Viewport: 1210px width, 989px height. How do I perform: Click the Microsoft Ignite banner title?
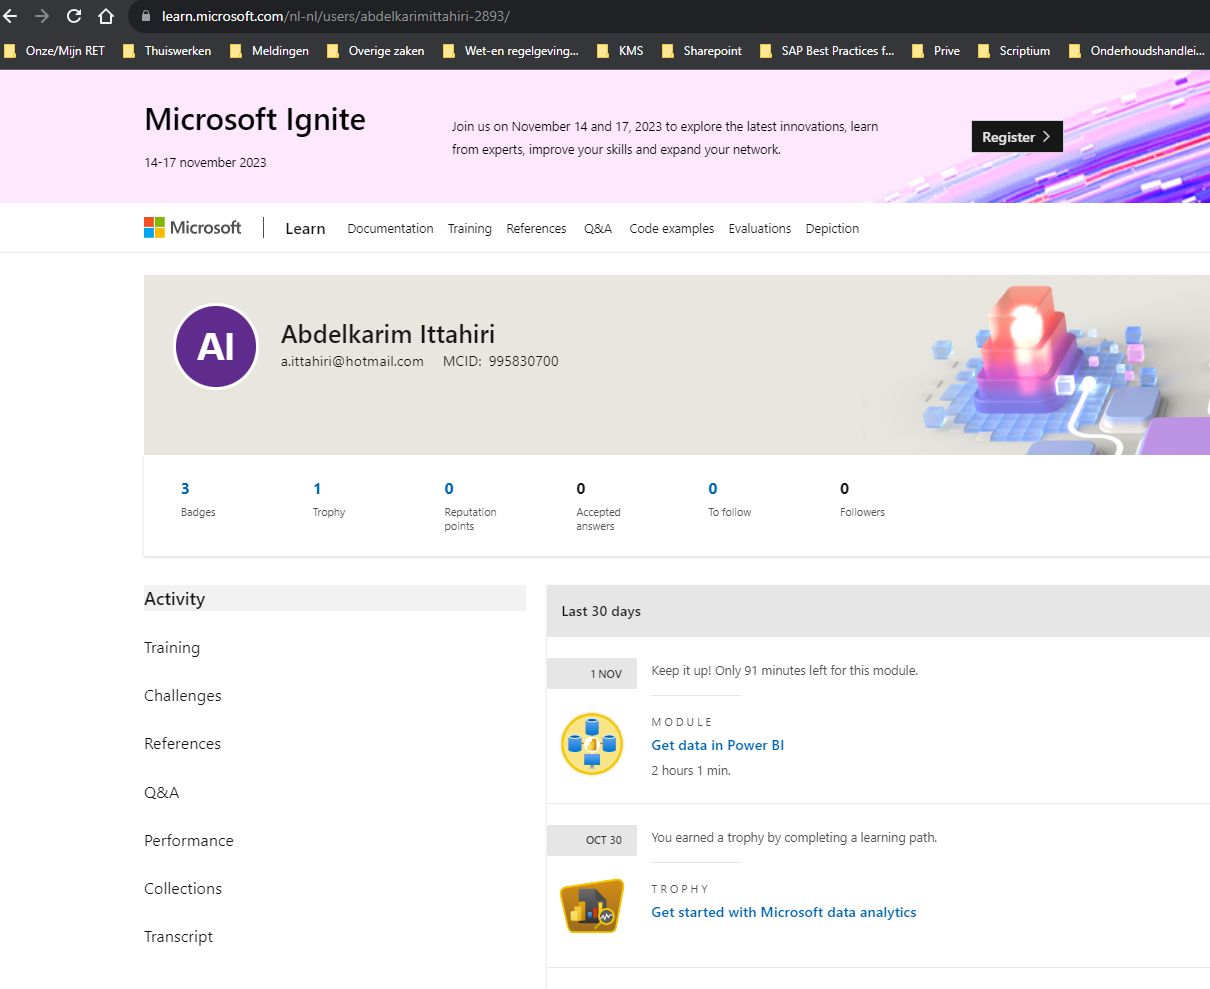pyautogui.click(x=255, y=120)
